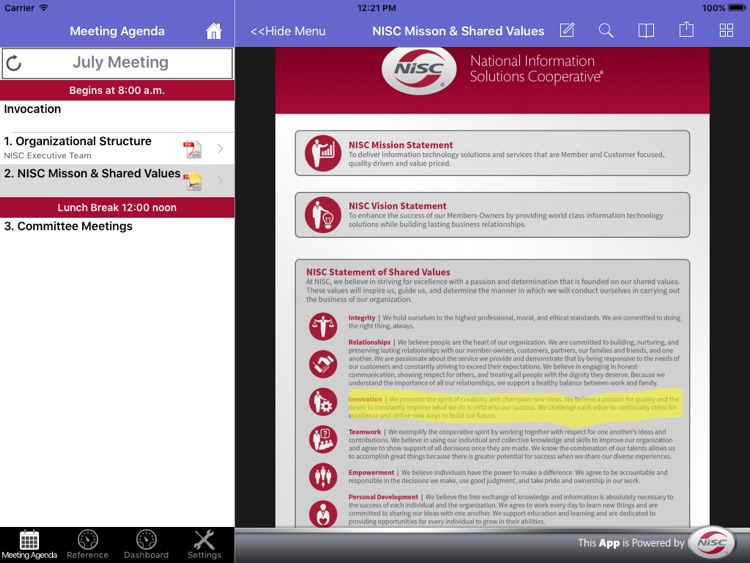This screenshot has height=563, width=750.
Task: Refresh the July Meeting agenda
Action: tap(14, 63)
